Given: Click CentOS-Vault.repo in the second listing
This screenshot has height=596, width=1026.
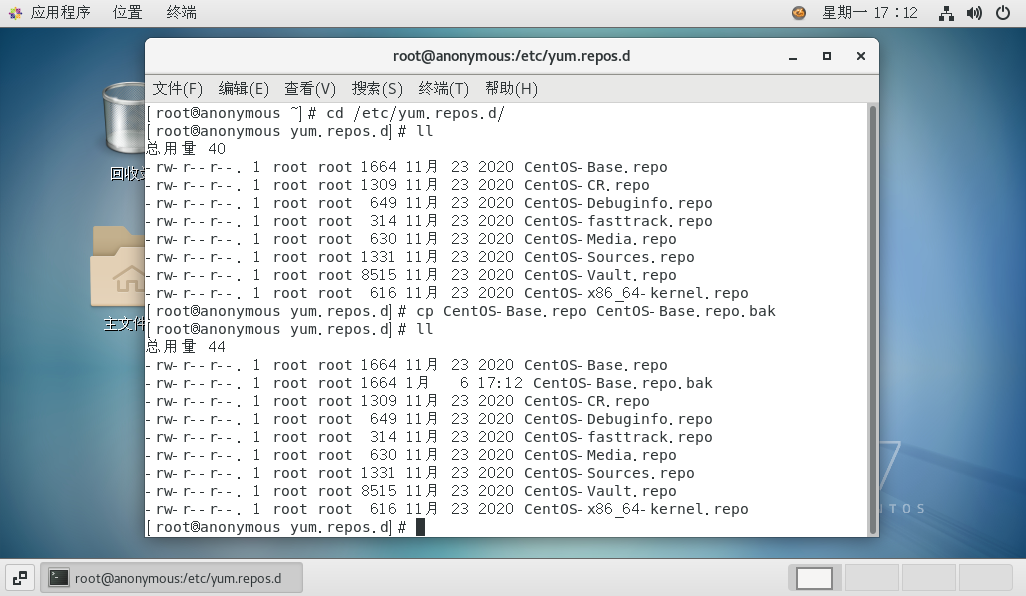Looking at the screenshot, I should [x=600, y=491].
